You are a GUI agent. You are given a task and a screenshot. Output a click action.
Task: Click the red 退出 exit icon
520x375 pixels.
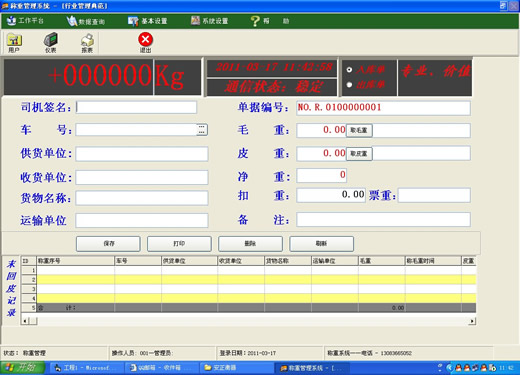point(145,43)
